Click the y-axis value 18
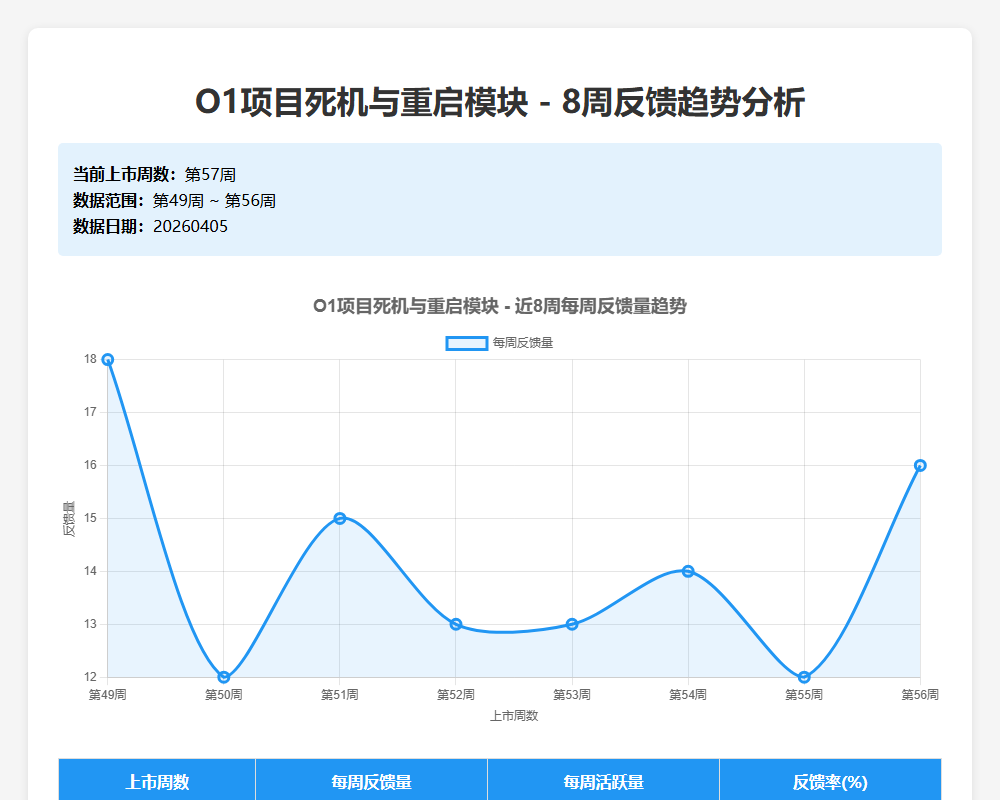Image resolution: width=1000 pixels, height=800 pixels. tap(91, 359)
